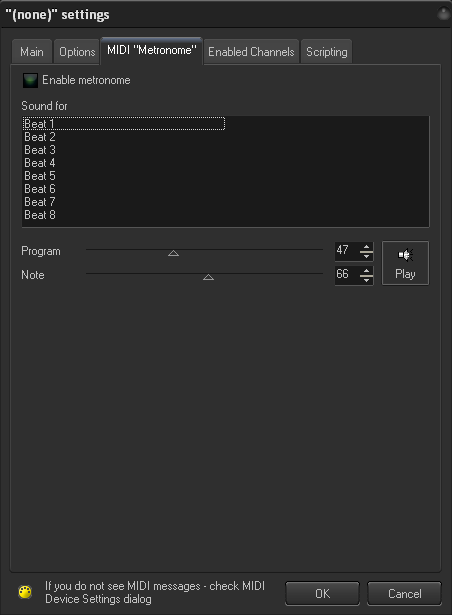Open the Options tab
452x615 pixels.
point(77,52)
